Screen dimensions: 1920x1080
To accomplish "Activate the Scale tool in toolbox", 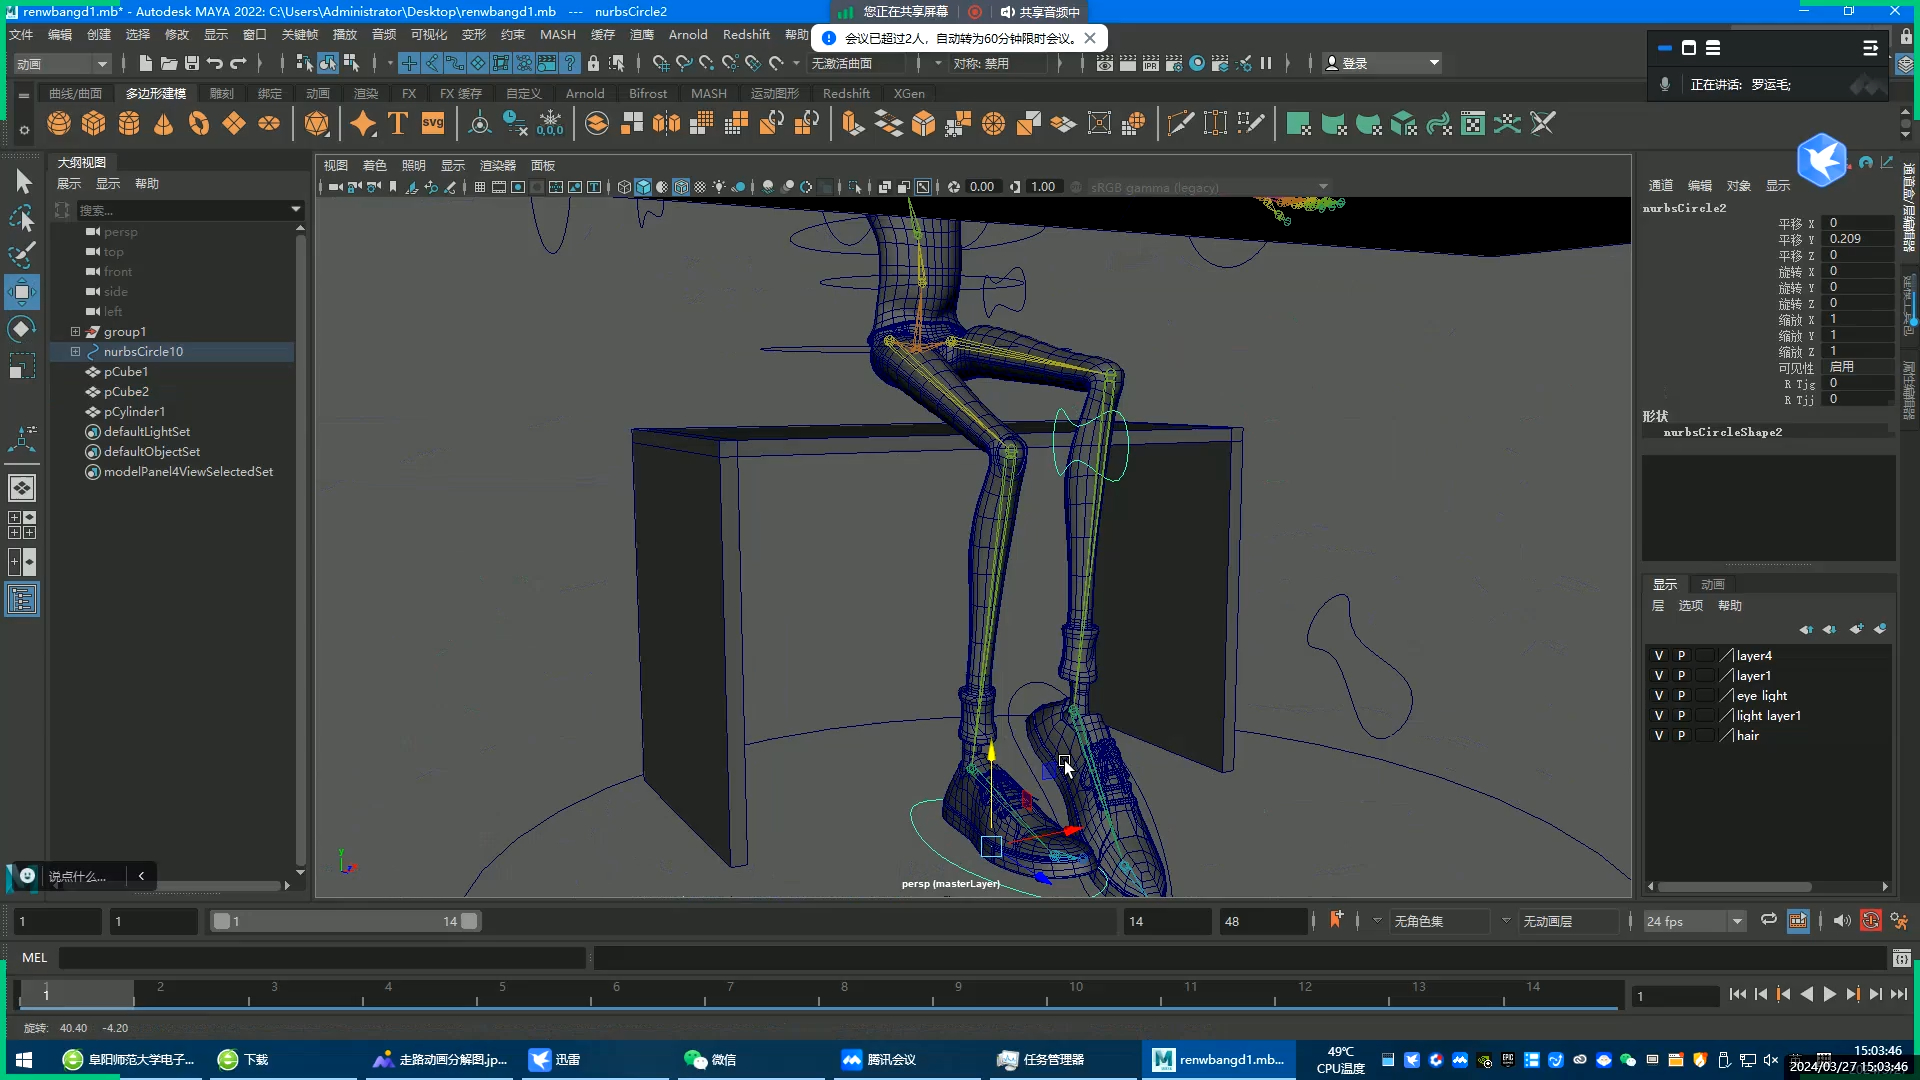I will (22, 366).
